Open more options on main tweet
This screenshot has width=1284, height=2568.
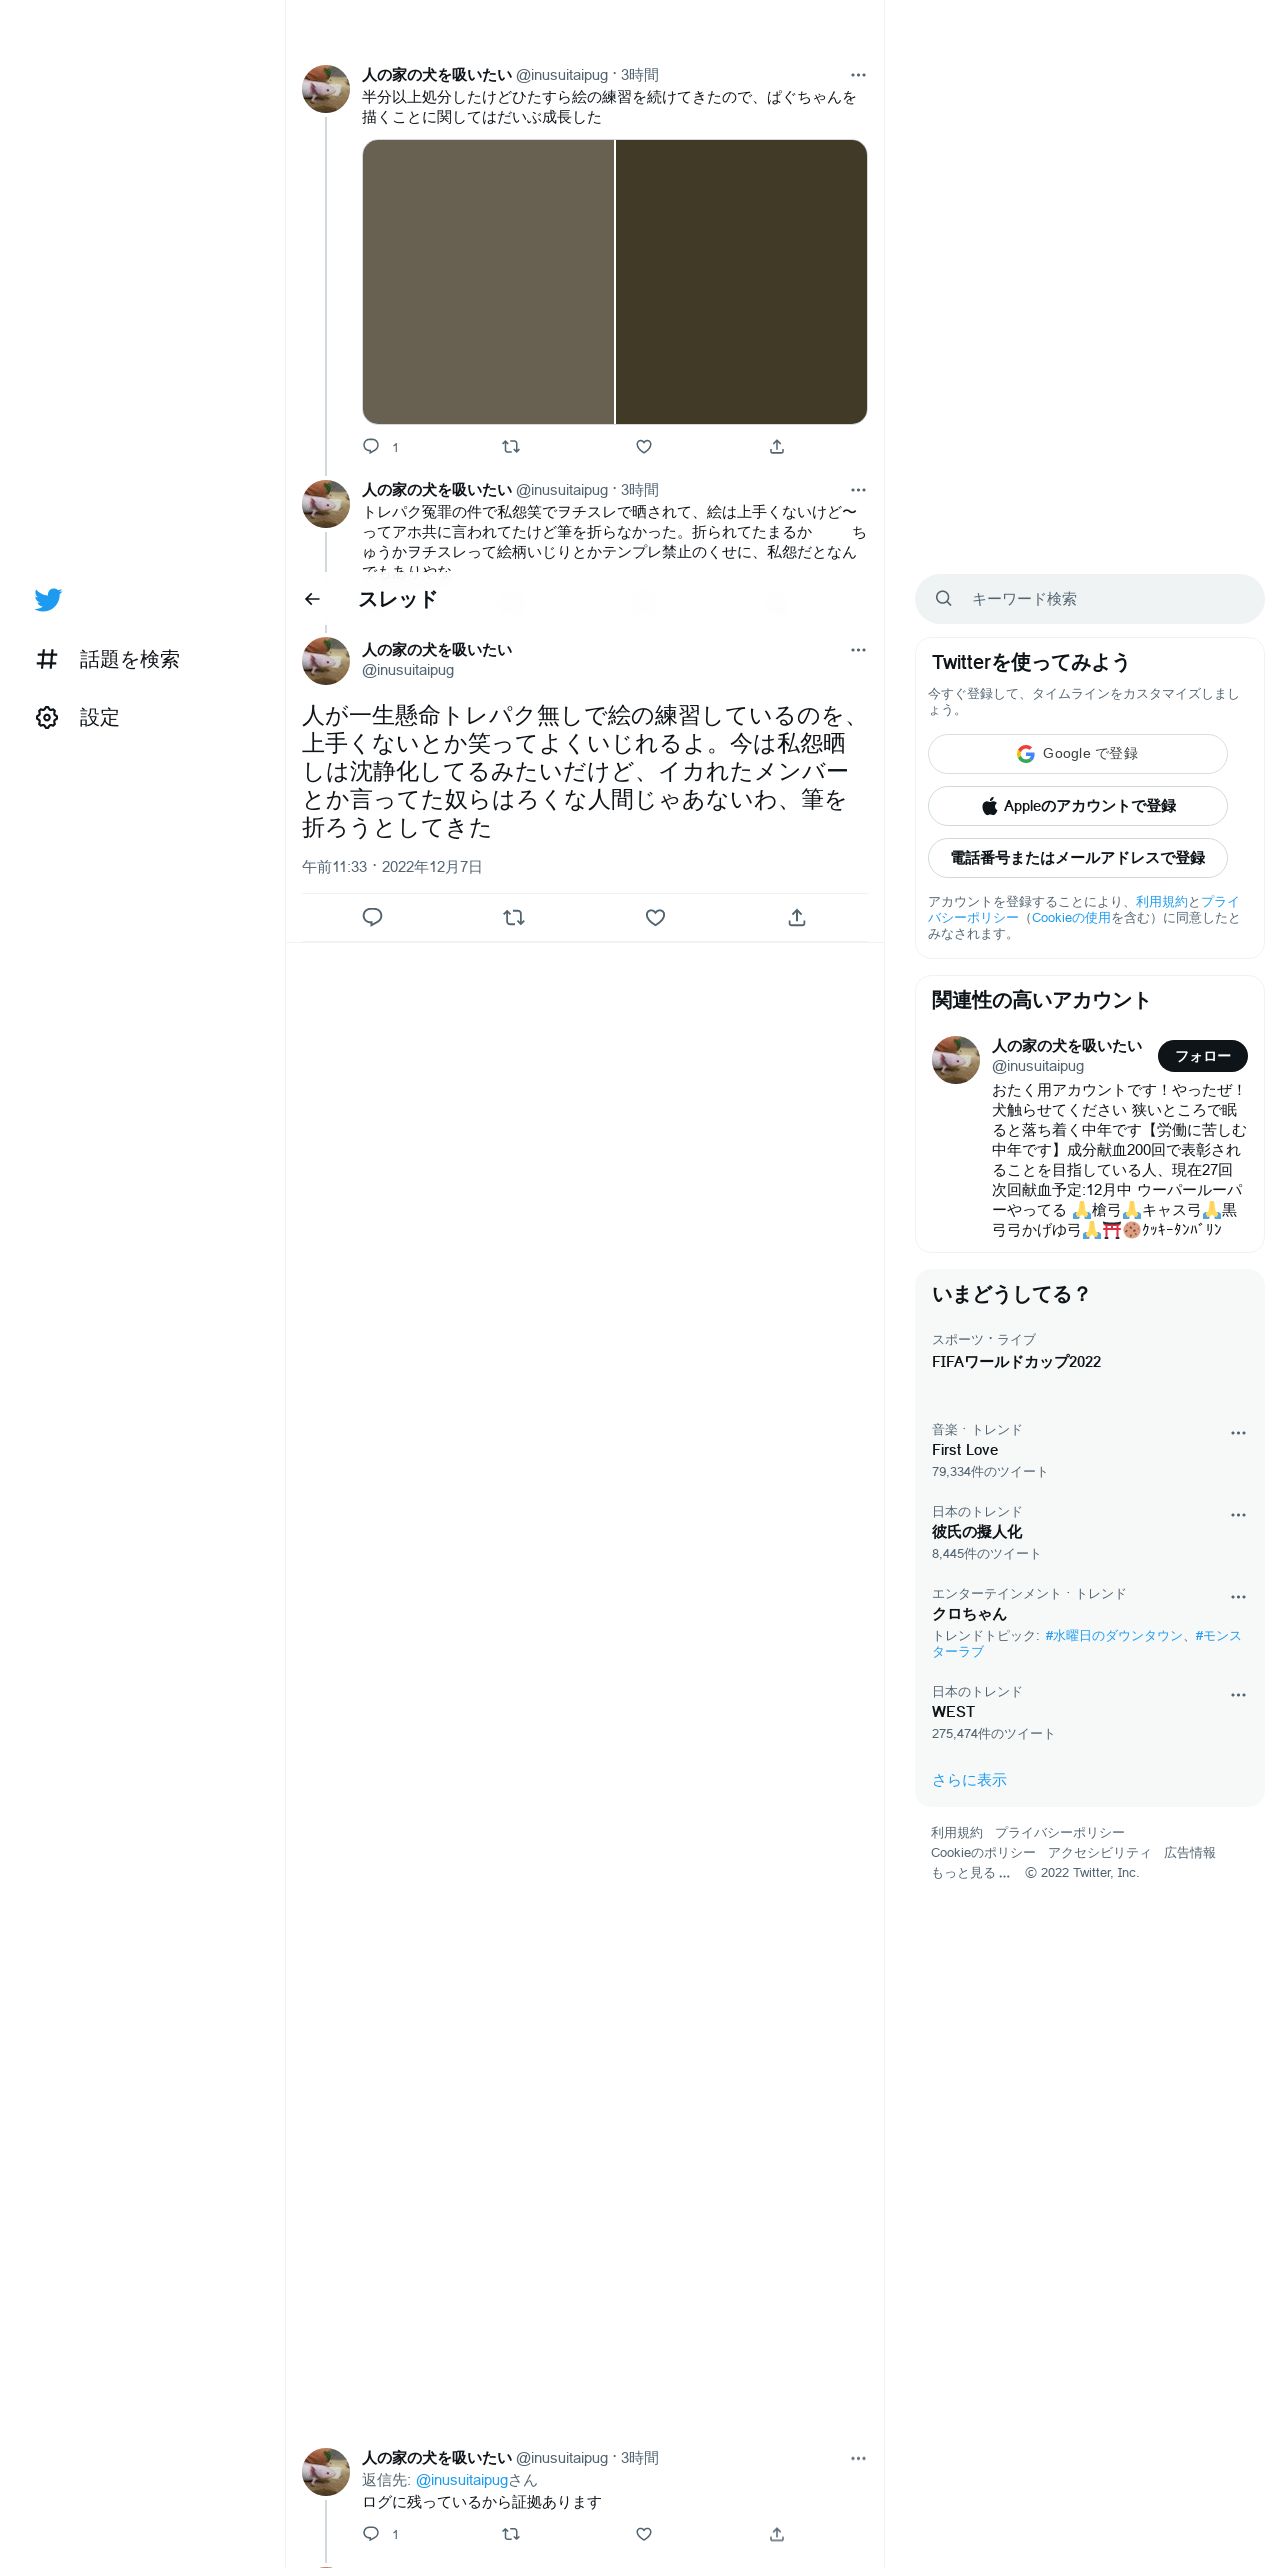pyautogui.click(x=858, y=650)
